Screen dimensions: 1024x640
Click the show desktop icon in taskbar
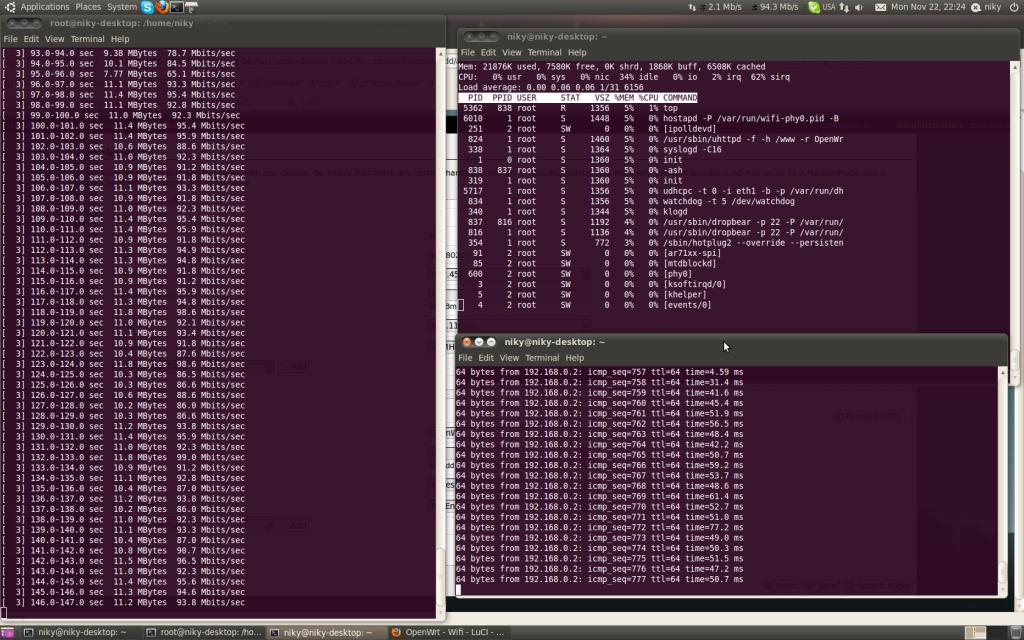(9, 632)
